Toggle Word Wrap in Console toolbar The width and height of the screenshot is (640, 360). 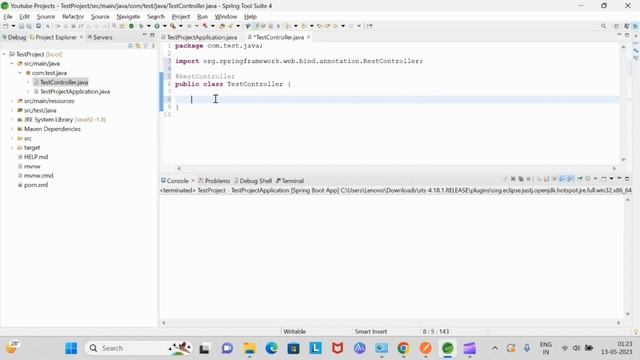pyautogui.click(x=554, y=179)
